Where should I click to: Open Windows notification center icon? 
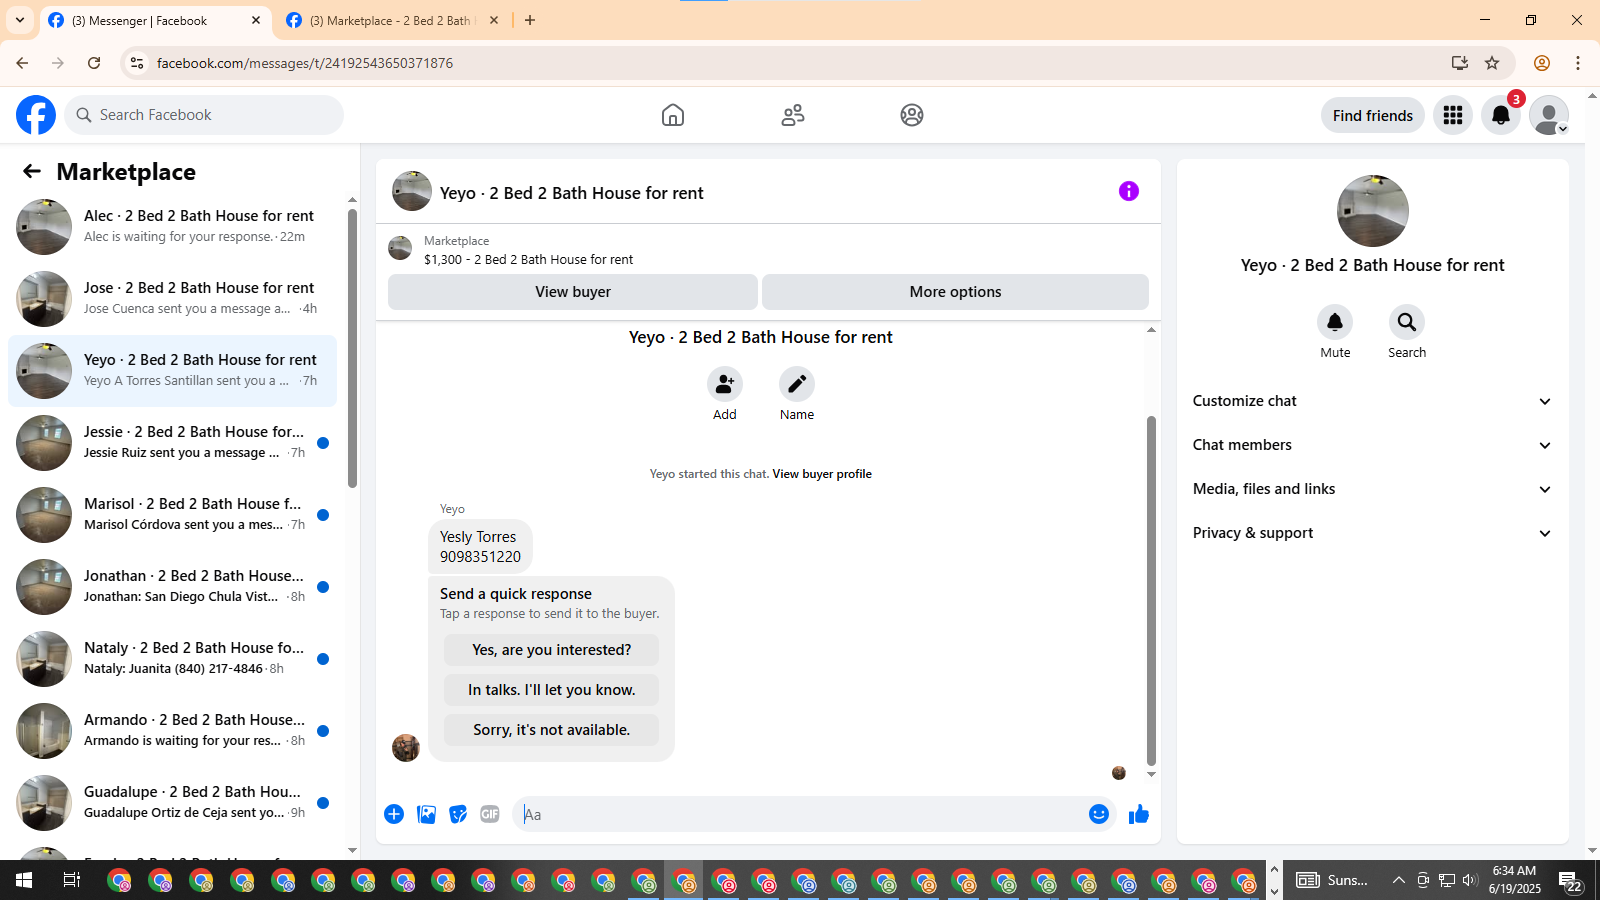1571,881
